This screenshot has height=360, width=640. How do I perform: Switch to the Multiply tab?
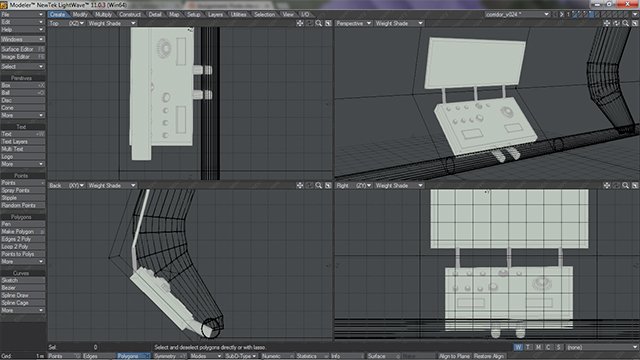103,14
